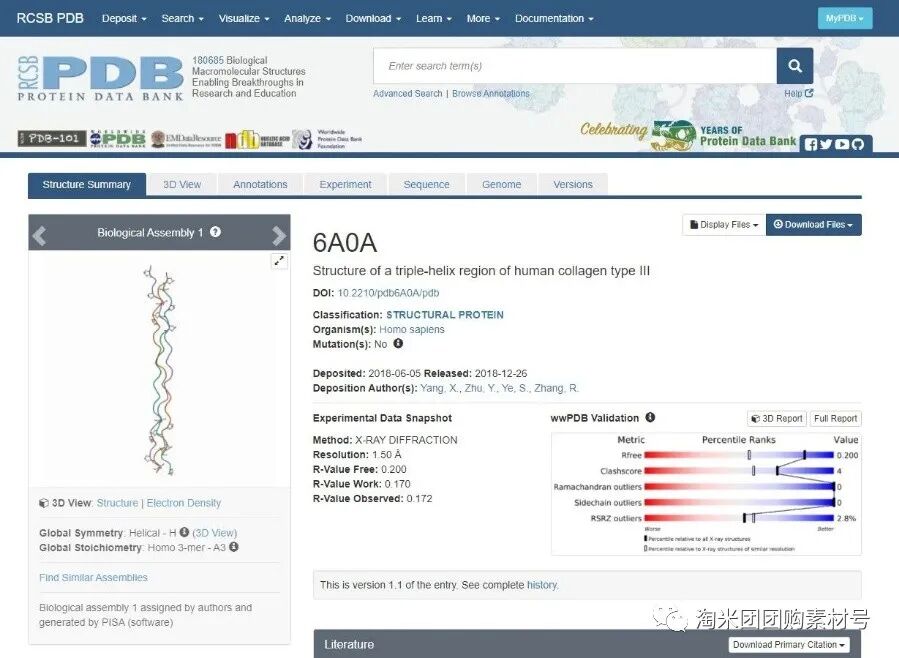
Task: Open the 3D Report button
Action: (x=777, y=418)
